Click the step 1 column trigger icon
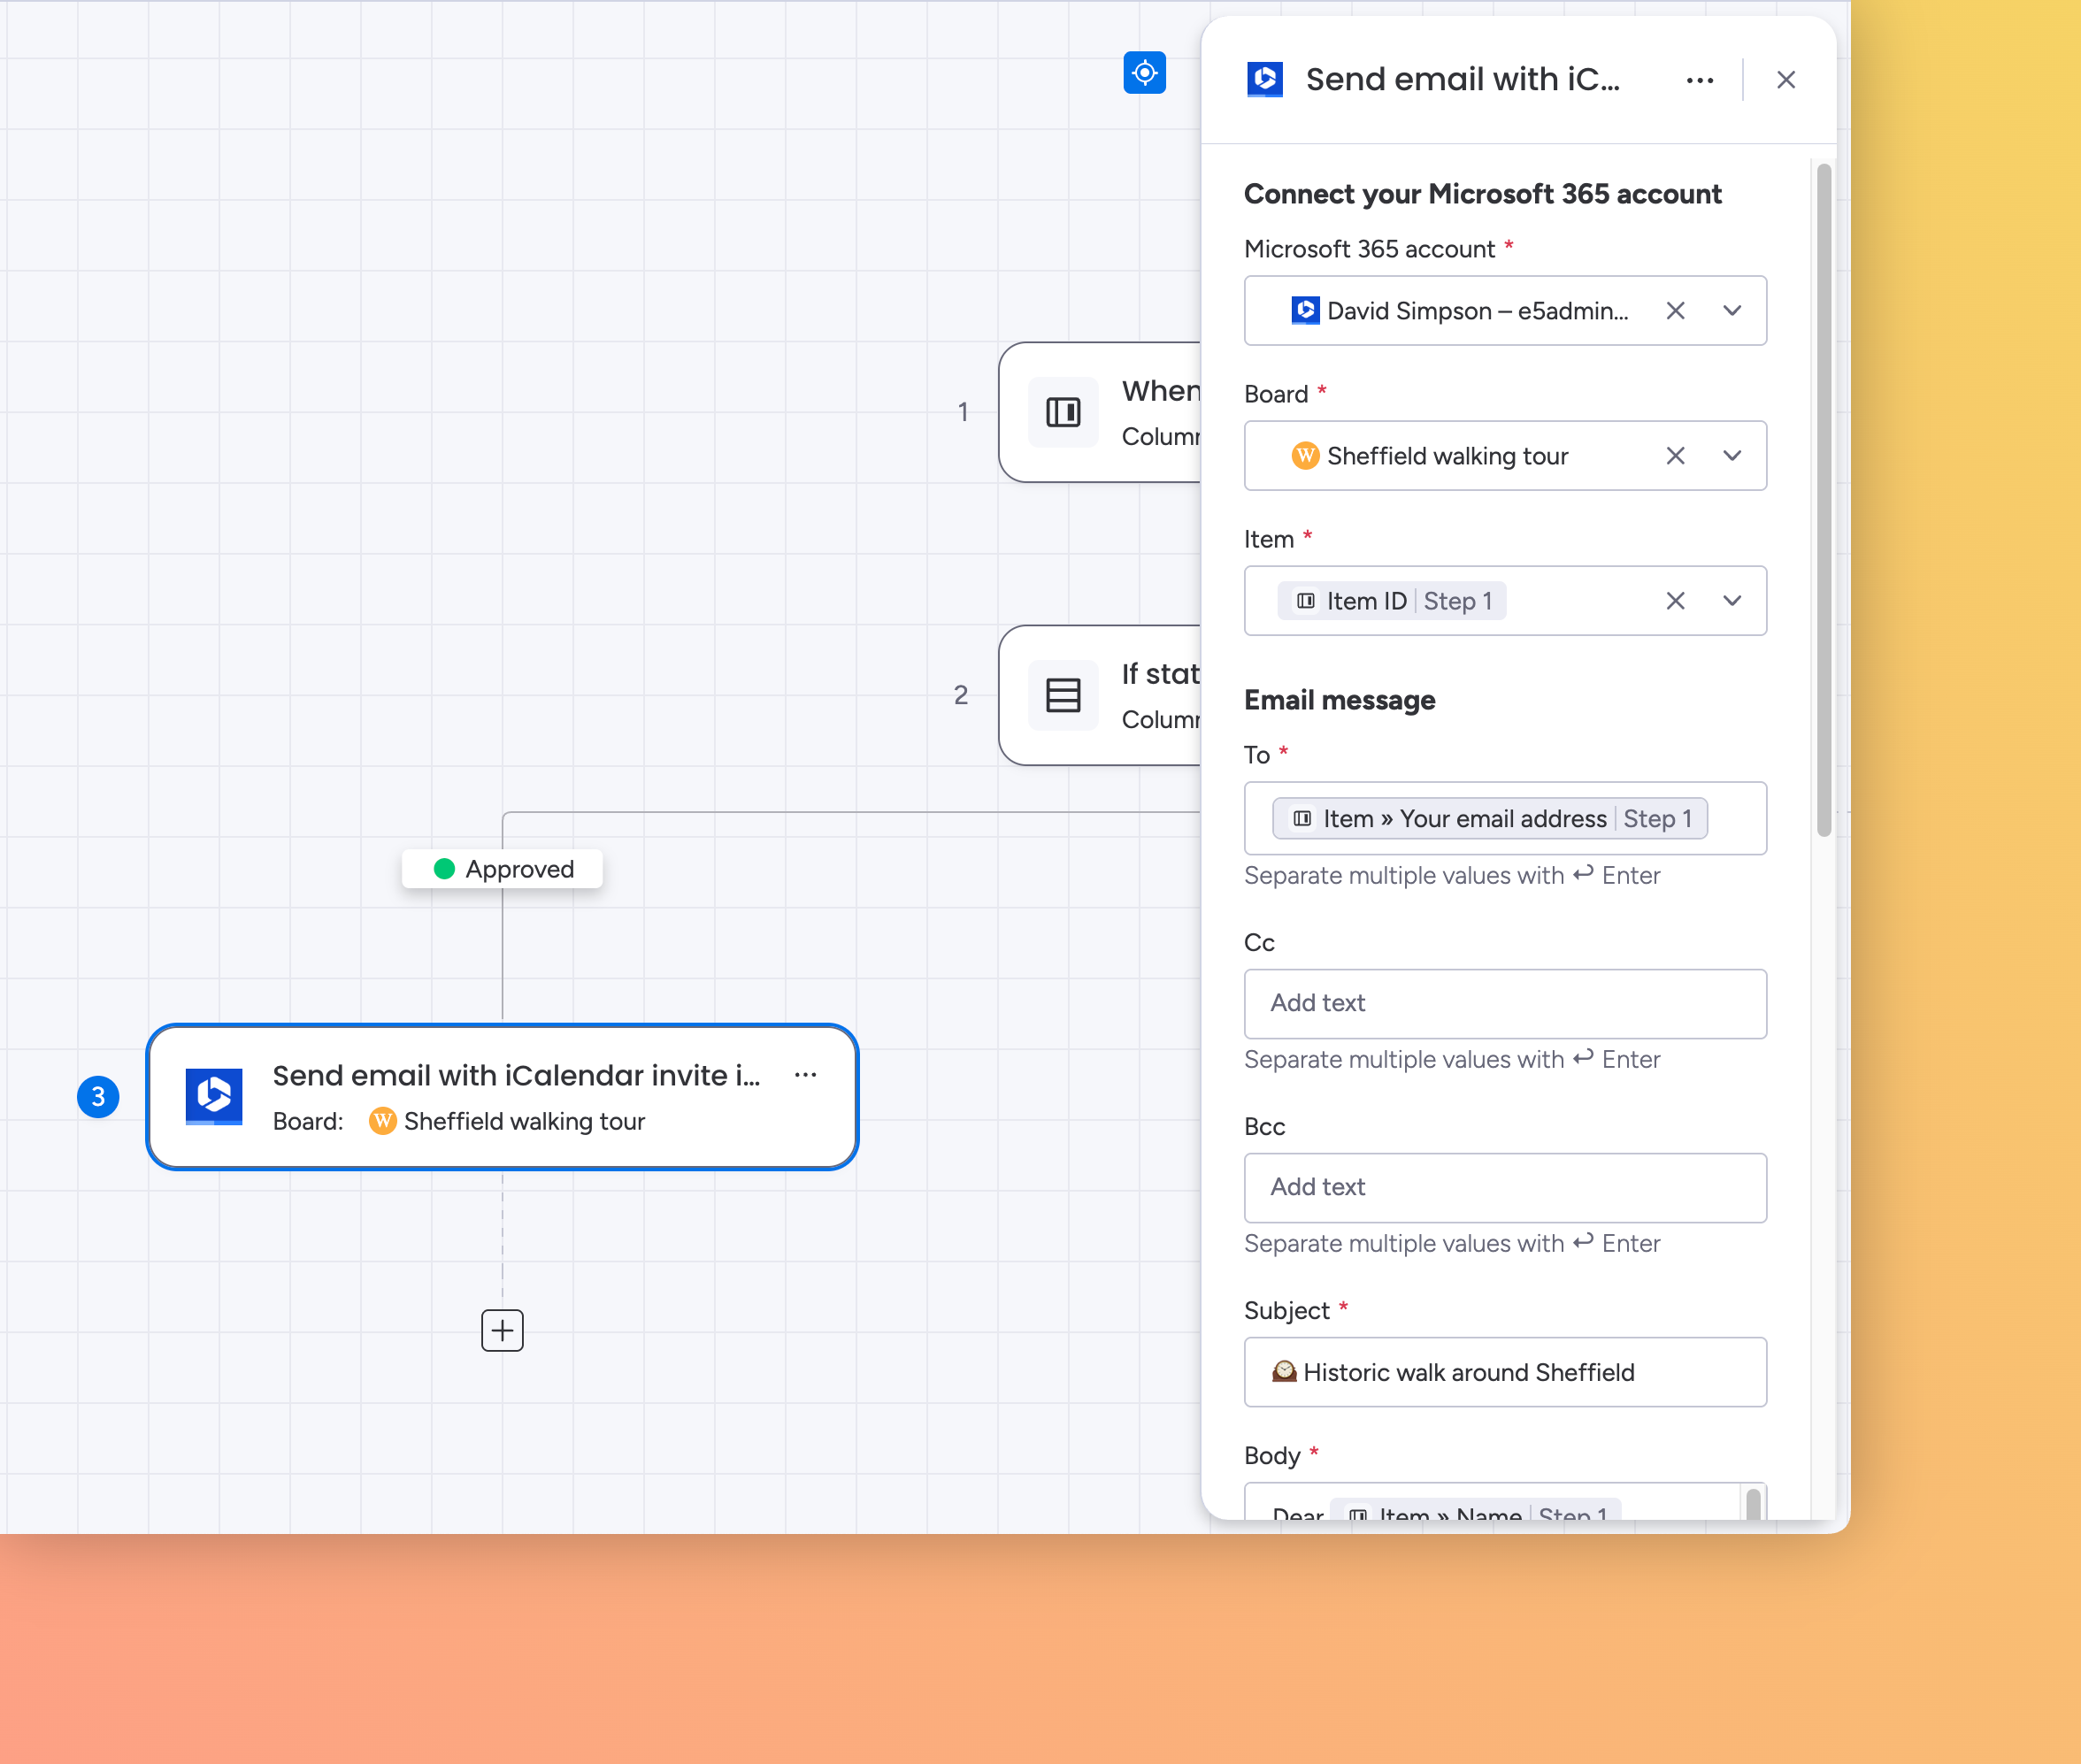The height and width of the screenshot is (1764, 2081). (1062, 412)
